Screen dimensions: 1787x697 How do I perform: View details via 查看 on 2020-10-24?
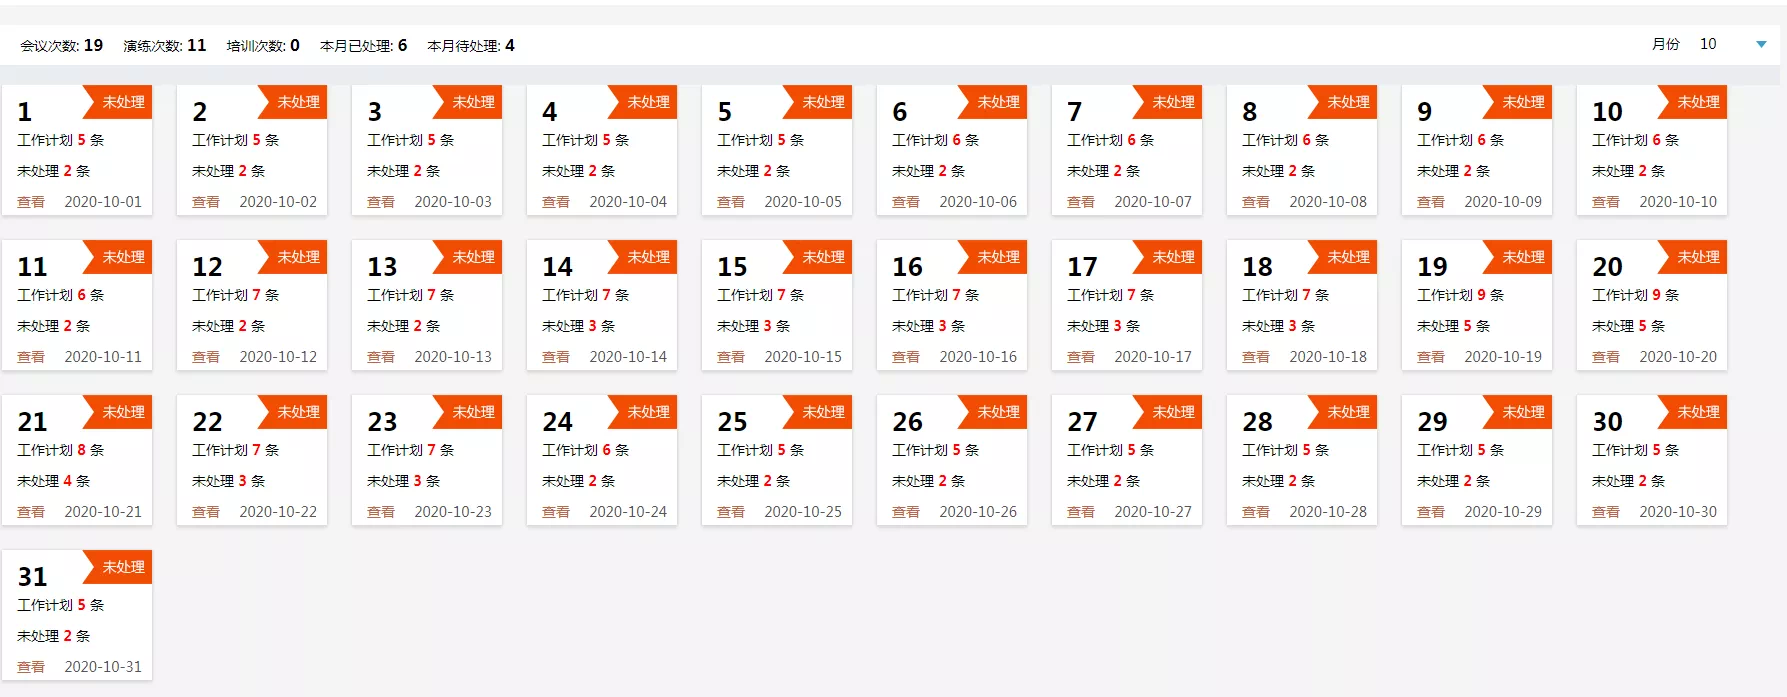[556, 512]
